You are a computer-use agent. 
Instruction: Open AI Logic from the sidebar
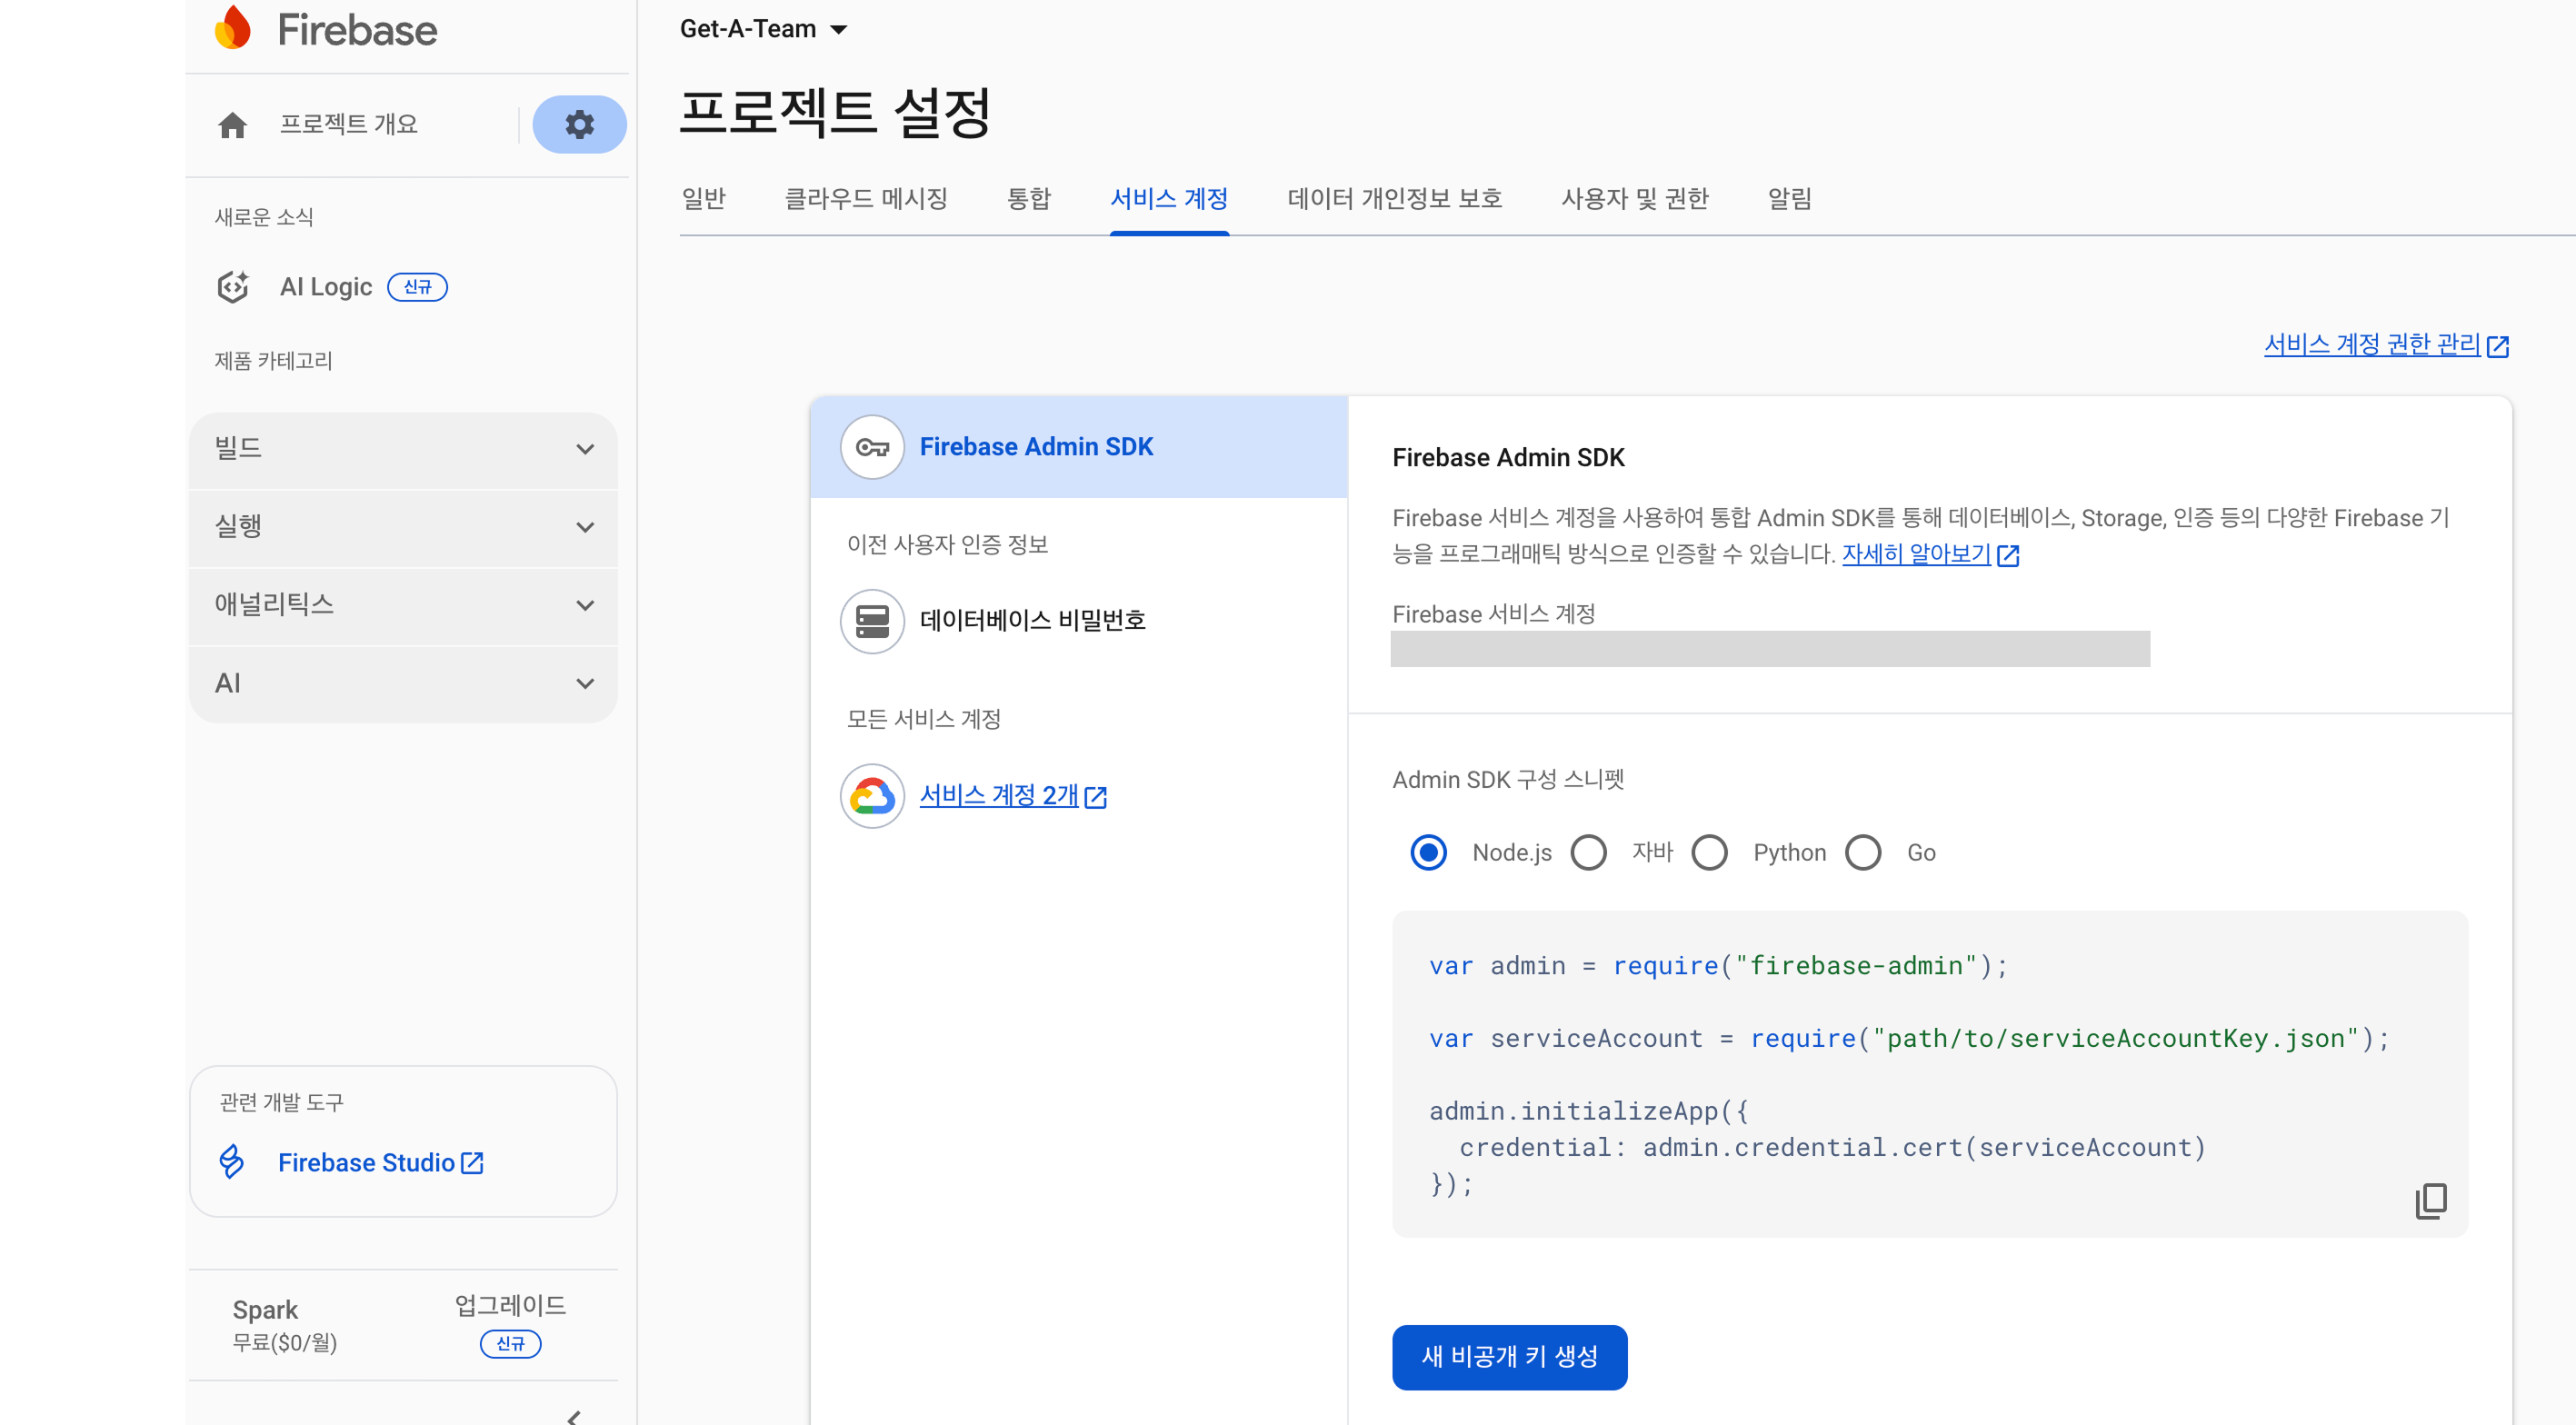(x=326, y=287)
